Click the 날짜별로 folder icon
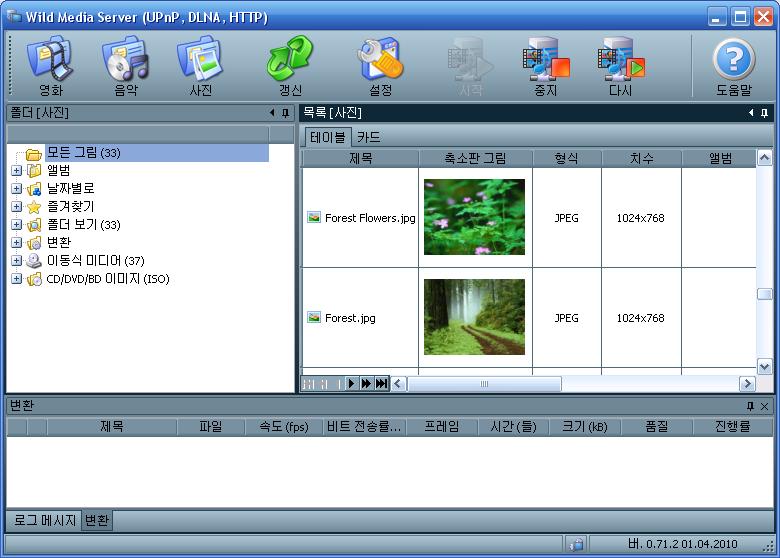The image size is (780, 558). tap(34, 189)
